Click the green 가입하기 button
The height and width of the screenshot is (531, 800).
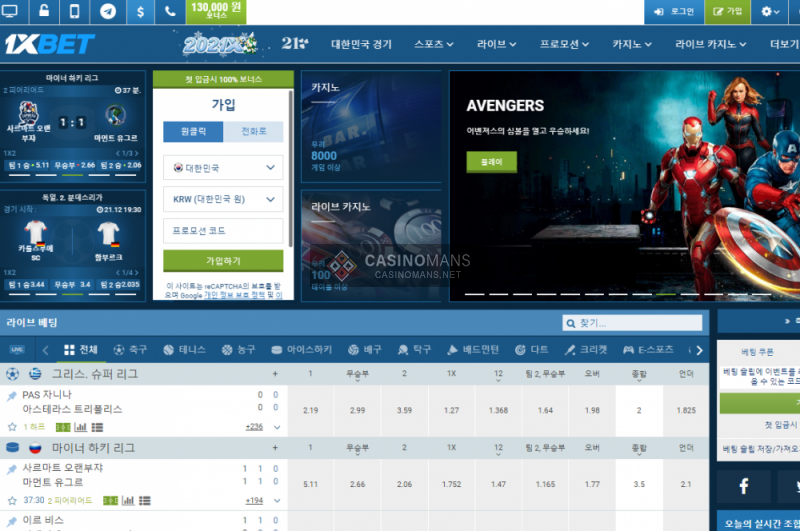[x=223, y=260]
